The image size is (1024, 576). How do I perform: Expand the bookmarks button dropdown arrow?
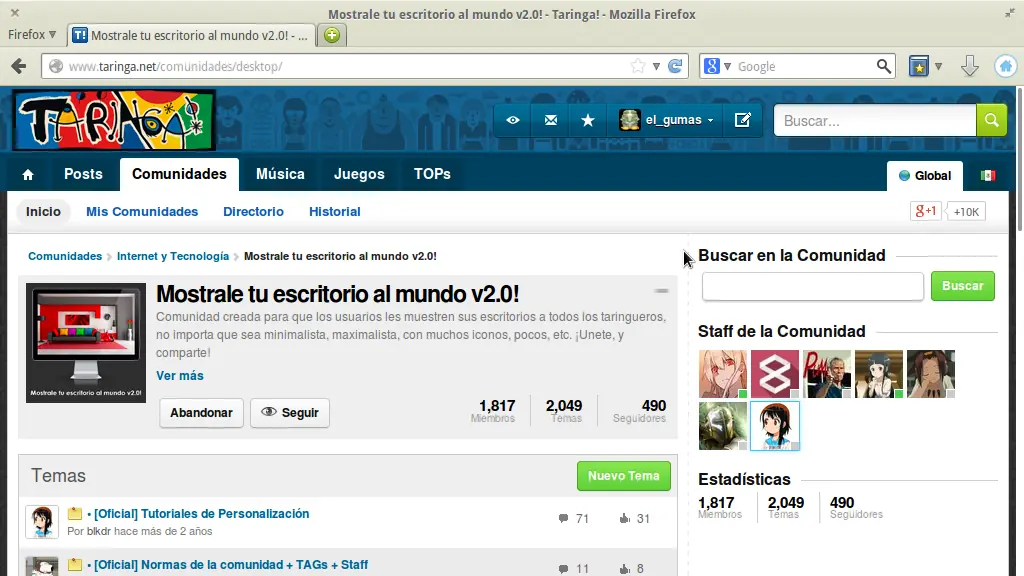point(938,66)
